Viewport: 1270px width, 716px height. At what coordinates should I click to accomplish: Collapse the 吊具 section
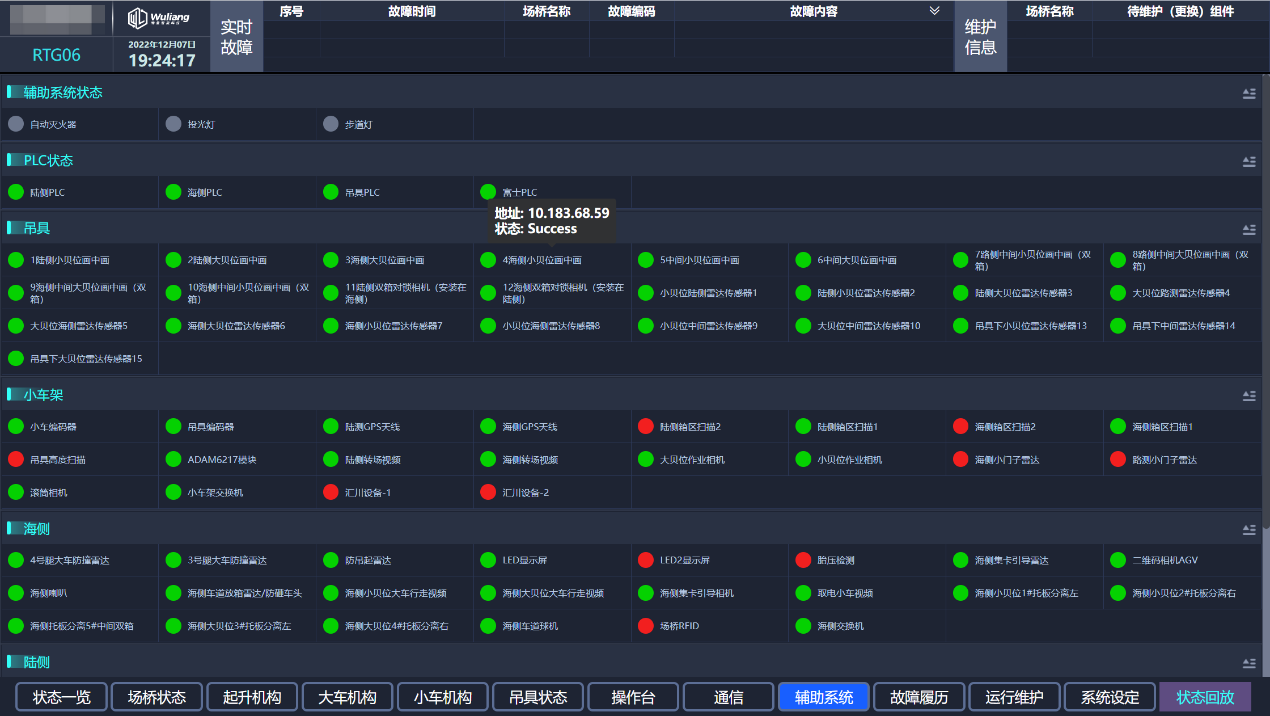[1249, 229]
